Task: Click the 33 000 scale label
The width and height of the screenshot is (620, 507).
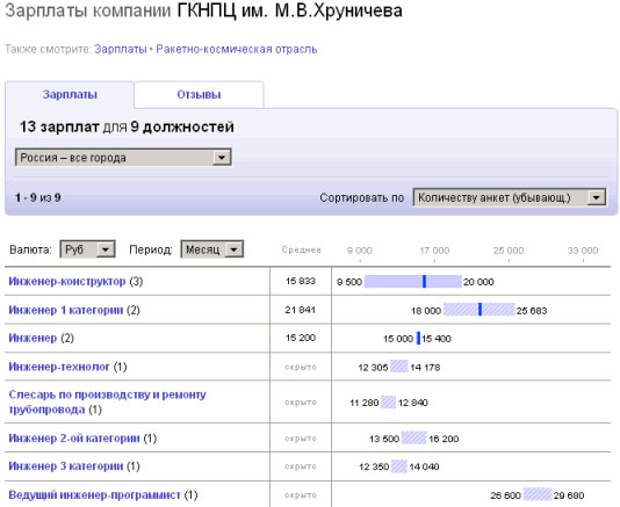Action: click(x=583, y=250)
